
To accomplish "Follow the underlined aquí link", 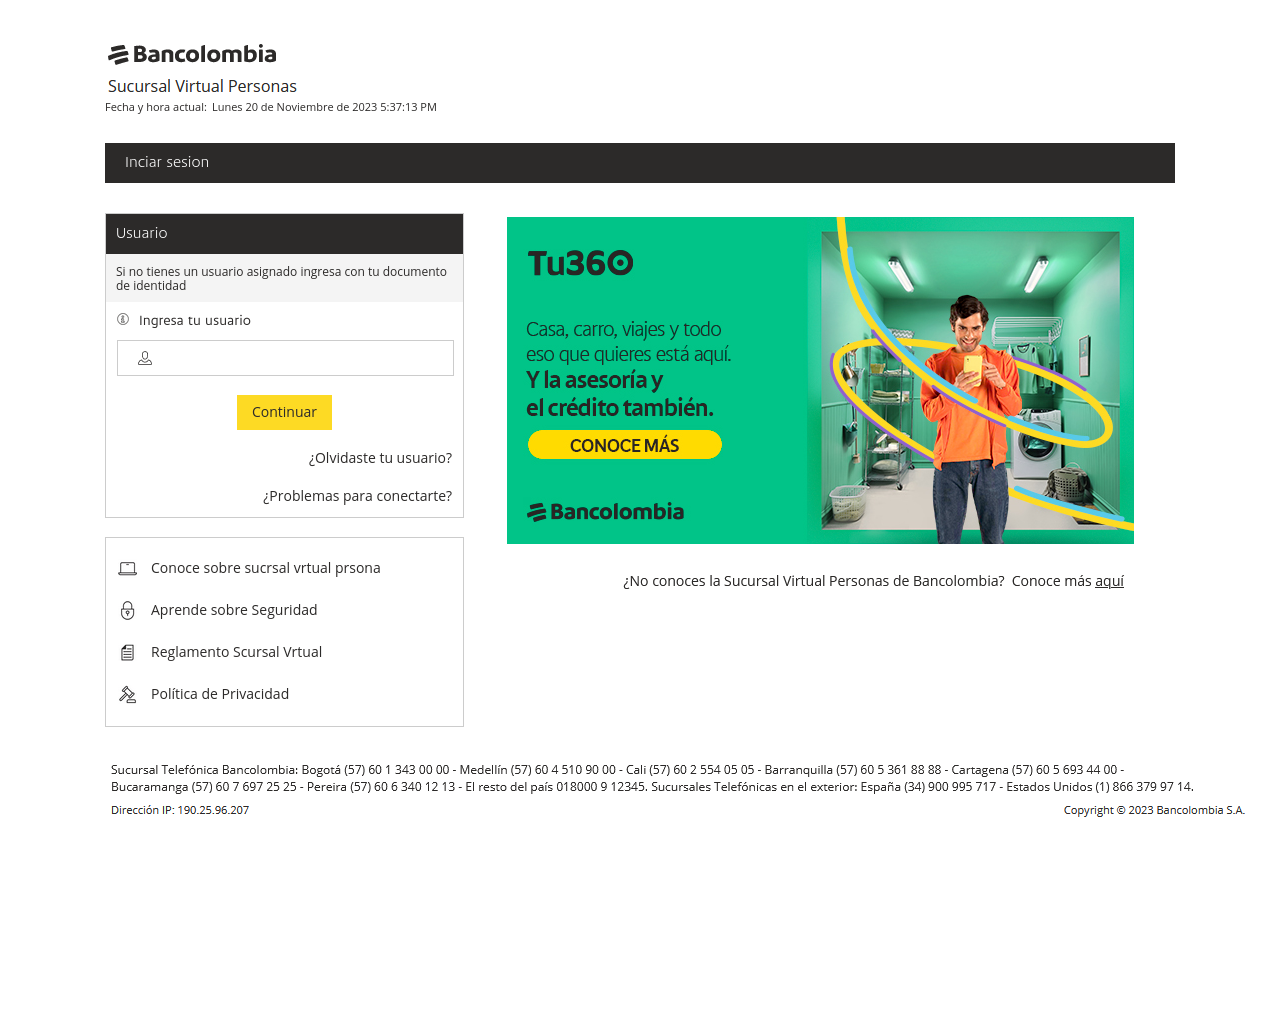I will [x=1109, y=581].
